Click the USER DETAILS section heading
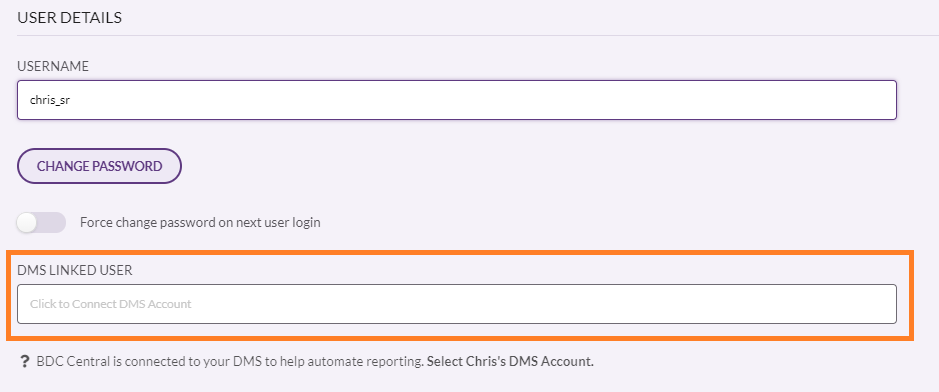Screen dimensions: 939x392 [69, 18]
